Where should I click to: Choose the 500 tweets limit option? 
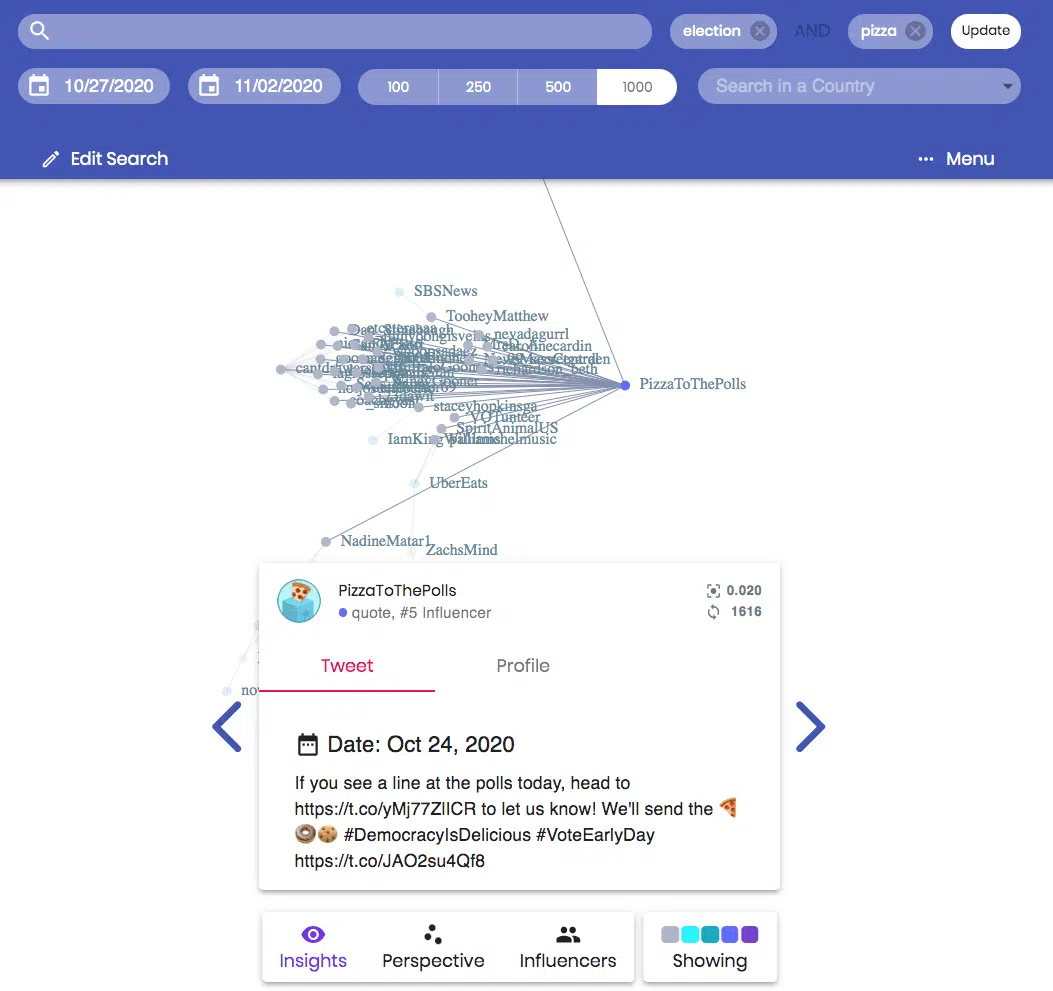[x=557, y=87]
